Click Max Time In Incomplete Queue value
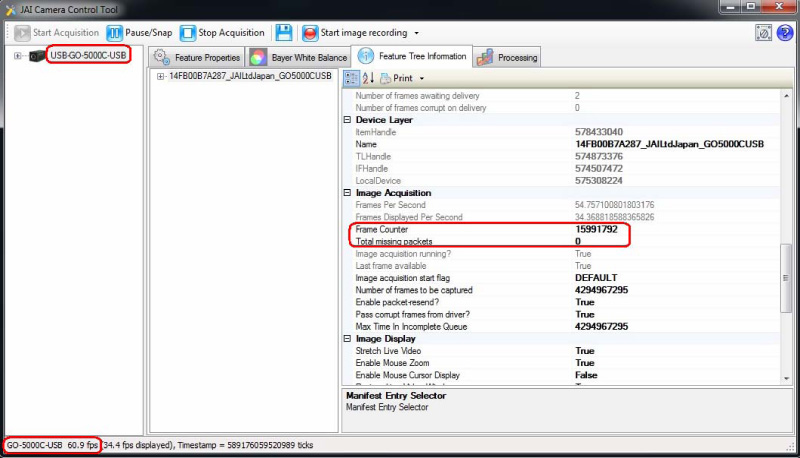Image resolution: width=800 pixels, height=458 pixels. click(x=602, y=327)
